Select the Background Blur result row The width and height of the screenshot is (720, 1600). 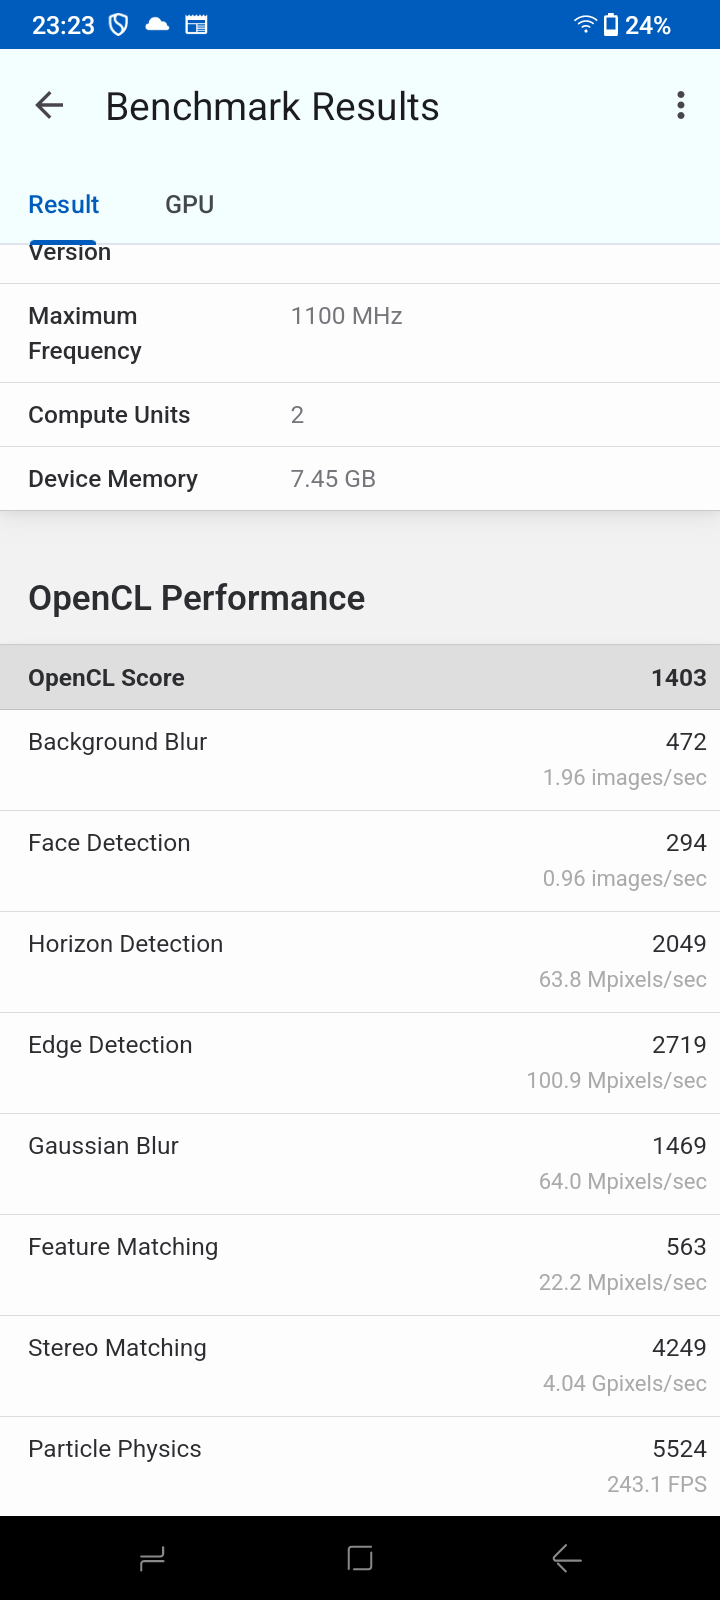pos(360,760)
